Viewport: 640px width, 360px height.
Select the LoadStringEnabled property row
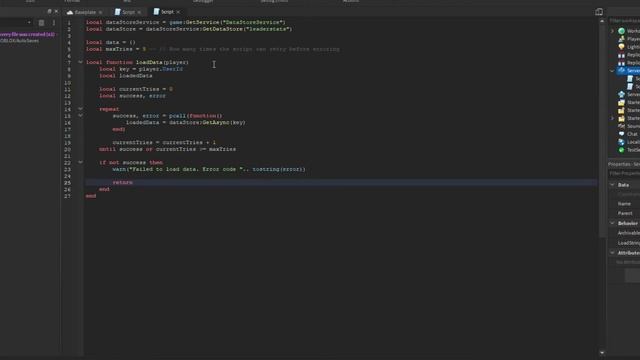[624, 243]
